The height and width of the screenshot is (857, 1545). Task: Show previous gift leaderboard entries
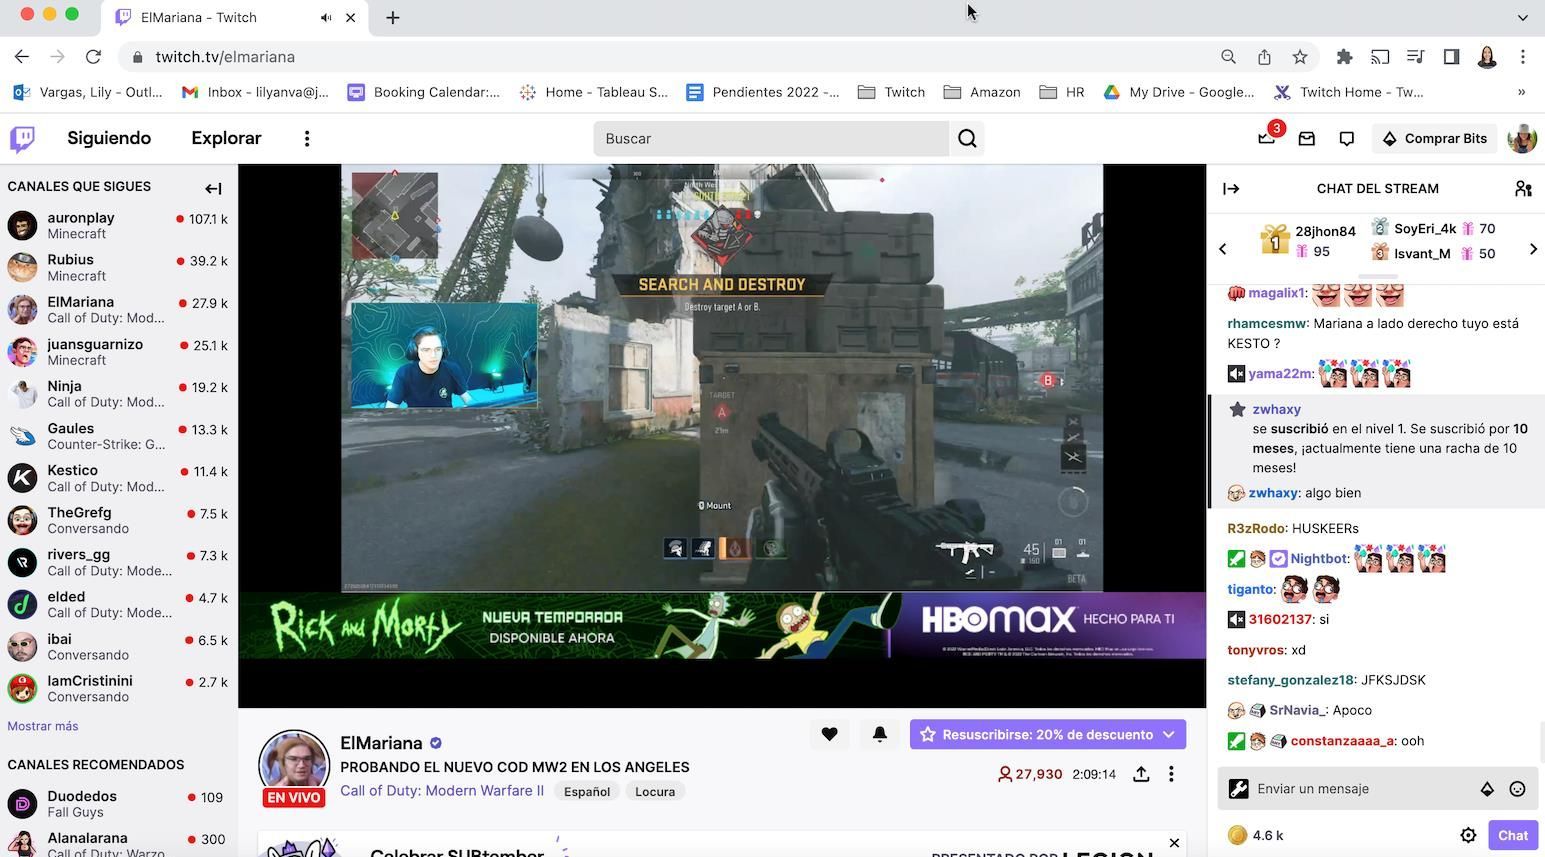(1222, 249)
